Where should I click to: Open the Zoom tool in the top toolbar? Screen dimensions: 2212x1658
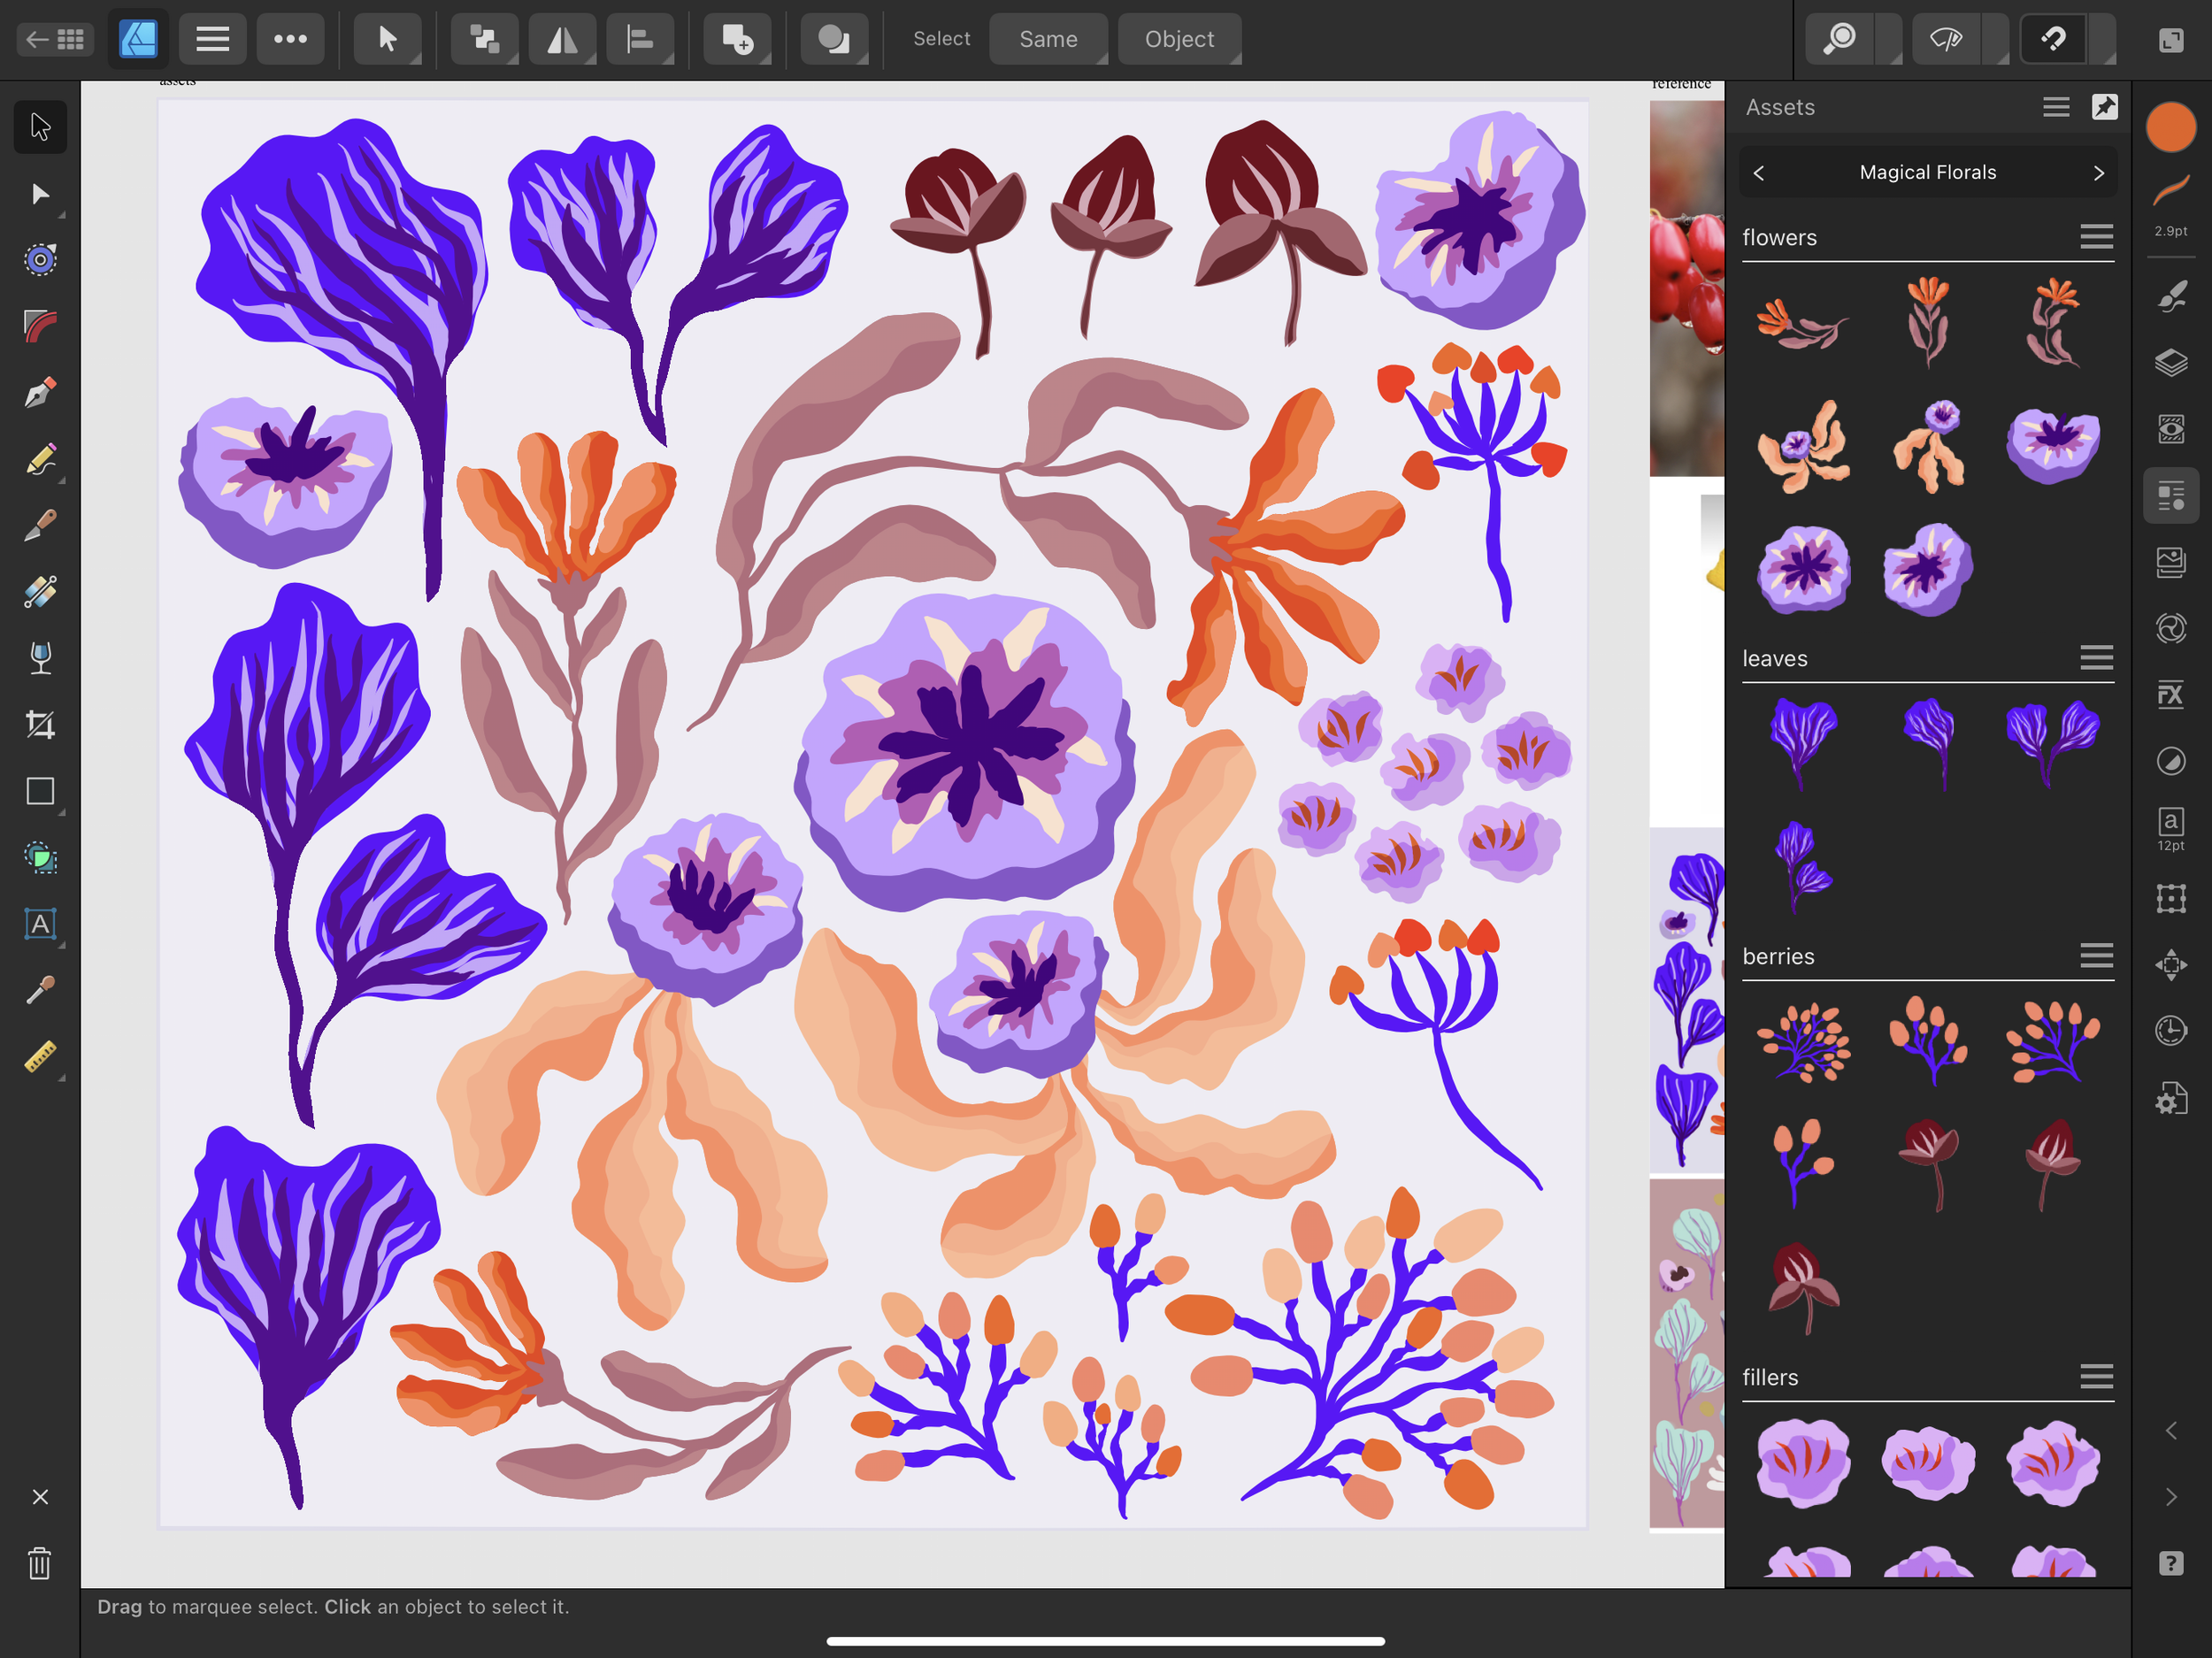point(1840,39)
